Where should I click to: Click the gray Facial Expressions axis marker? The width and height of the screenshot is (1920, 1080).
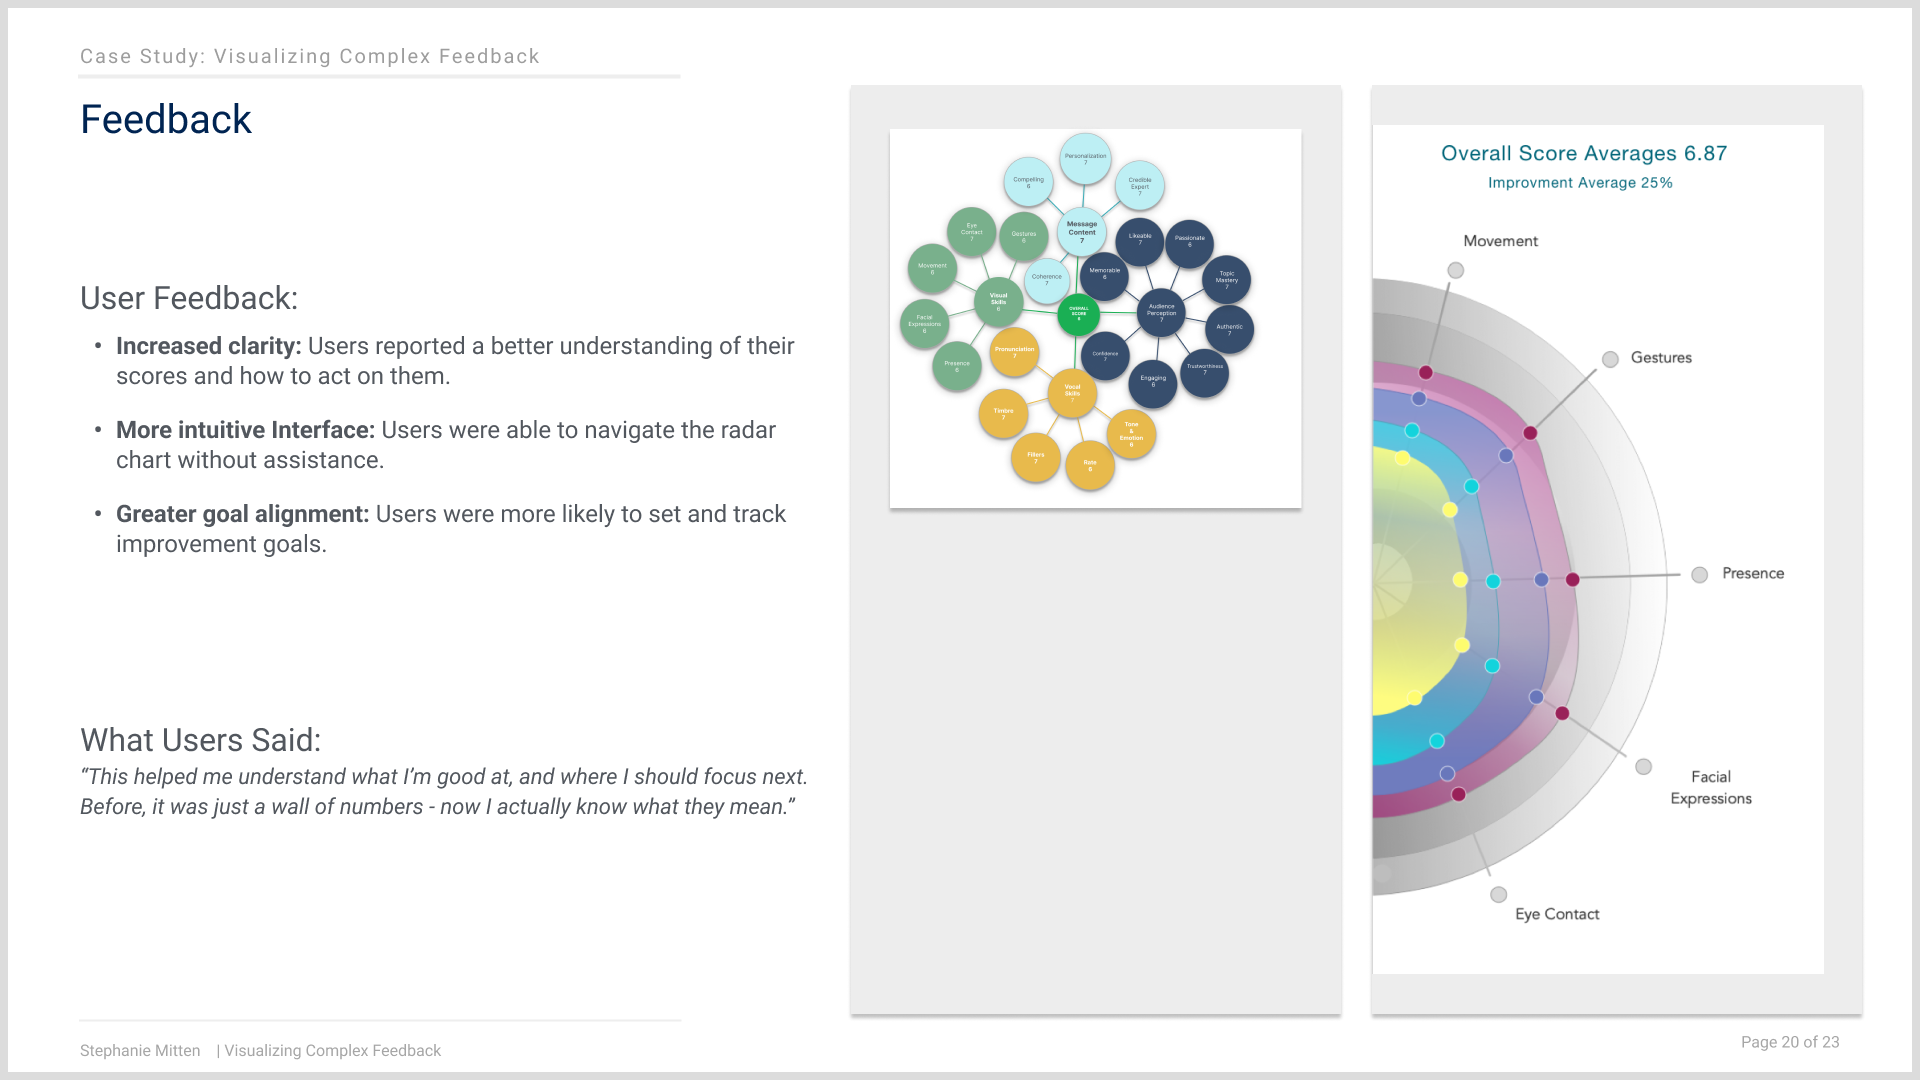coord(1643,766)
